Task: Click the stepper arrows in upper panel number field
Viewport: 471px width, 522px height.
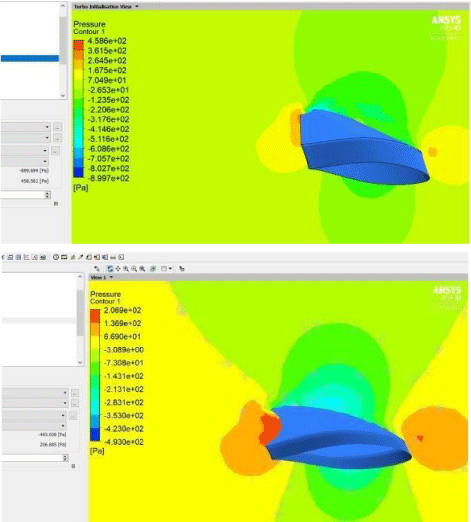Action: [x=48, y=195]
